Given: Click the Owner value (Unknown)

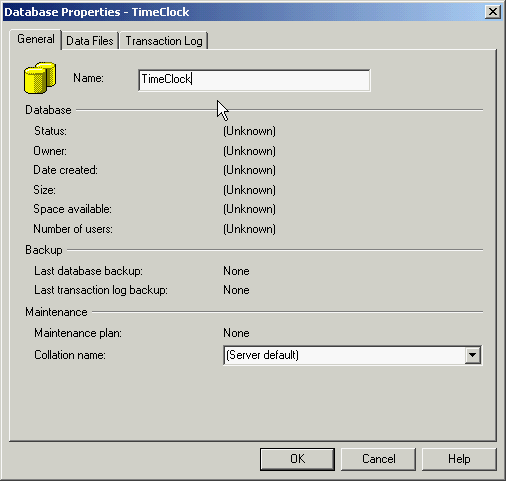Looking at the screenshot, I should point(249,151).
